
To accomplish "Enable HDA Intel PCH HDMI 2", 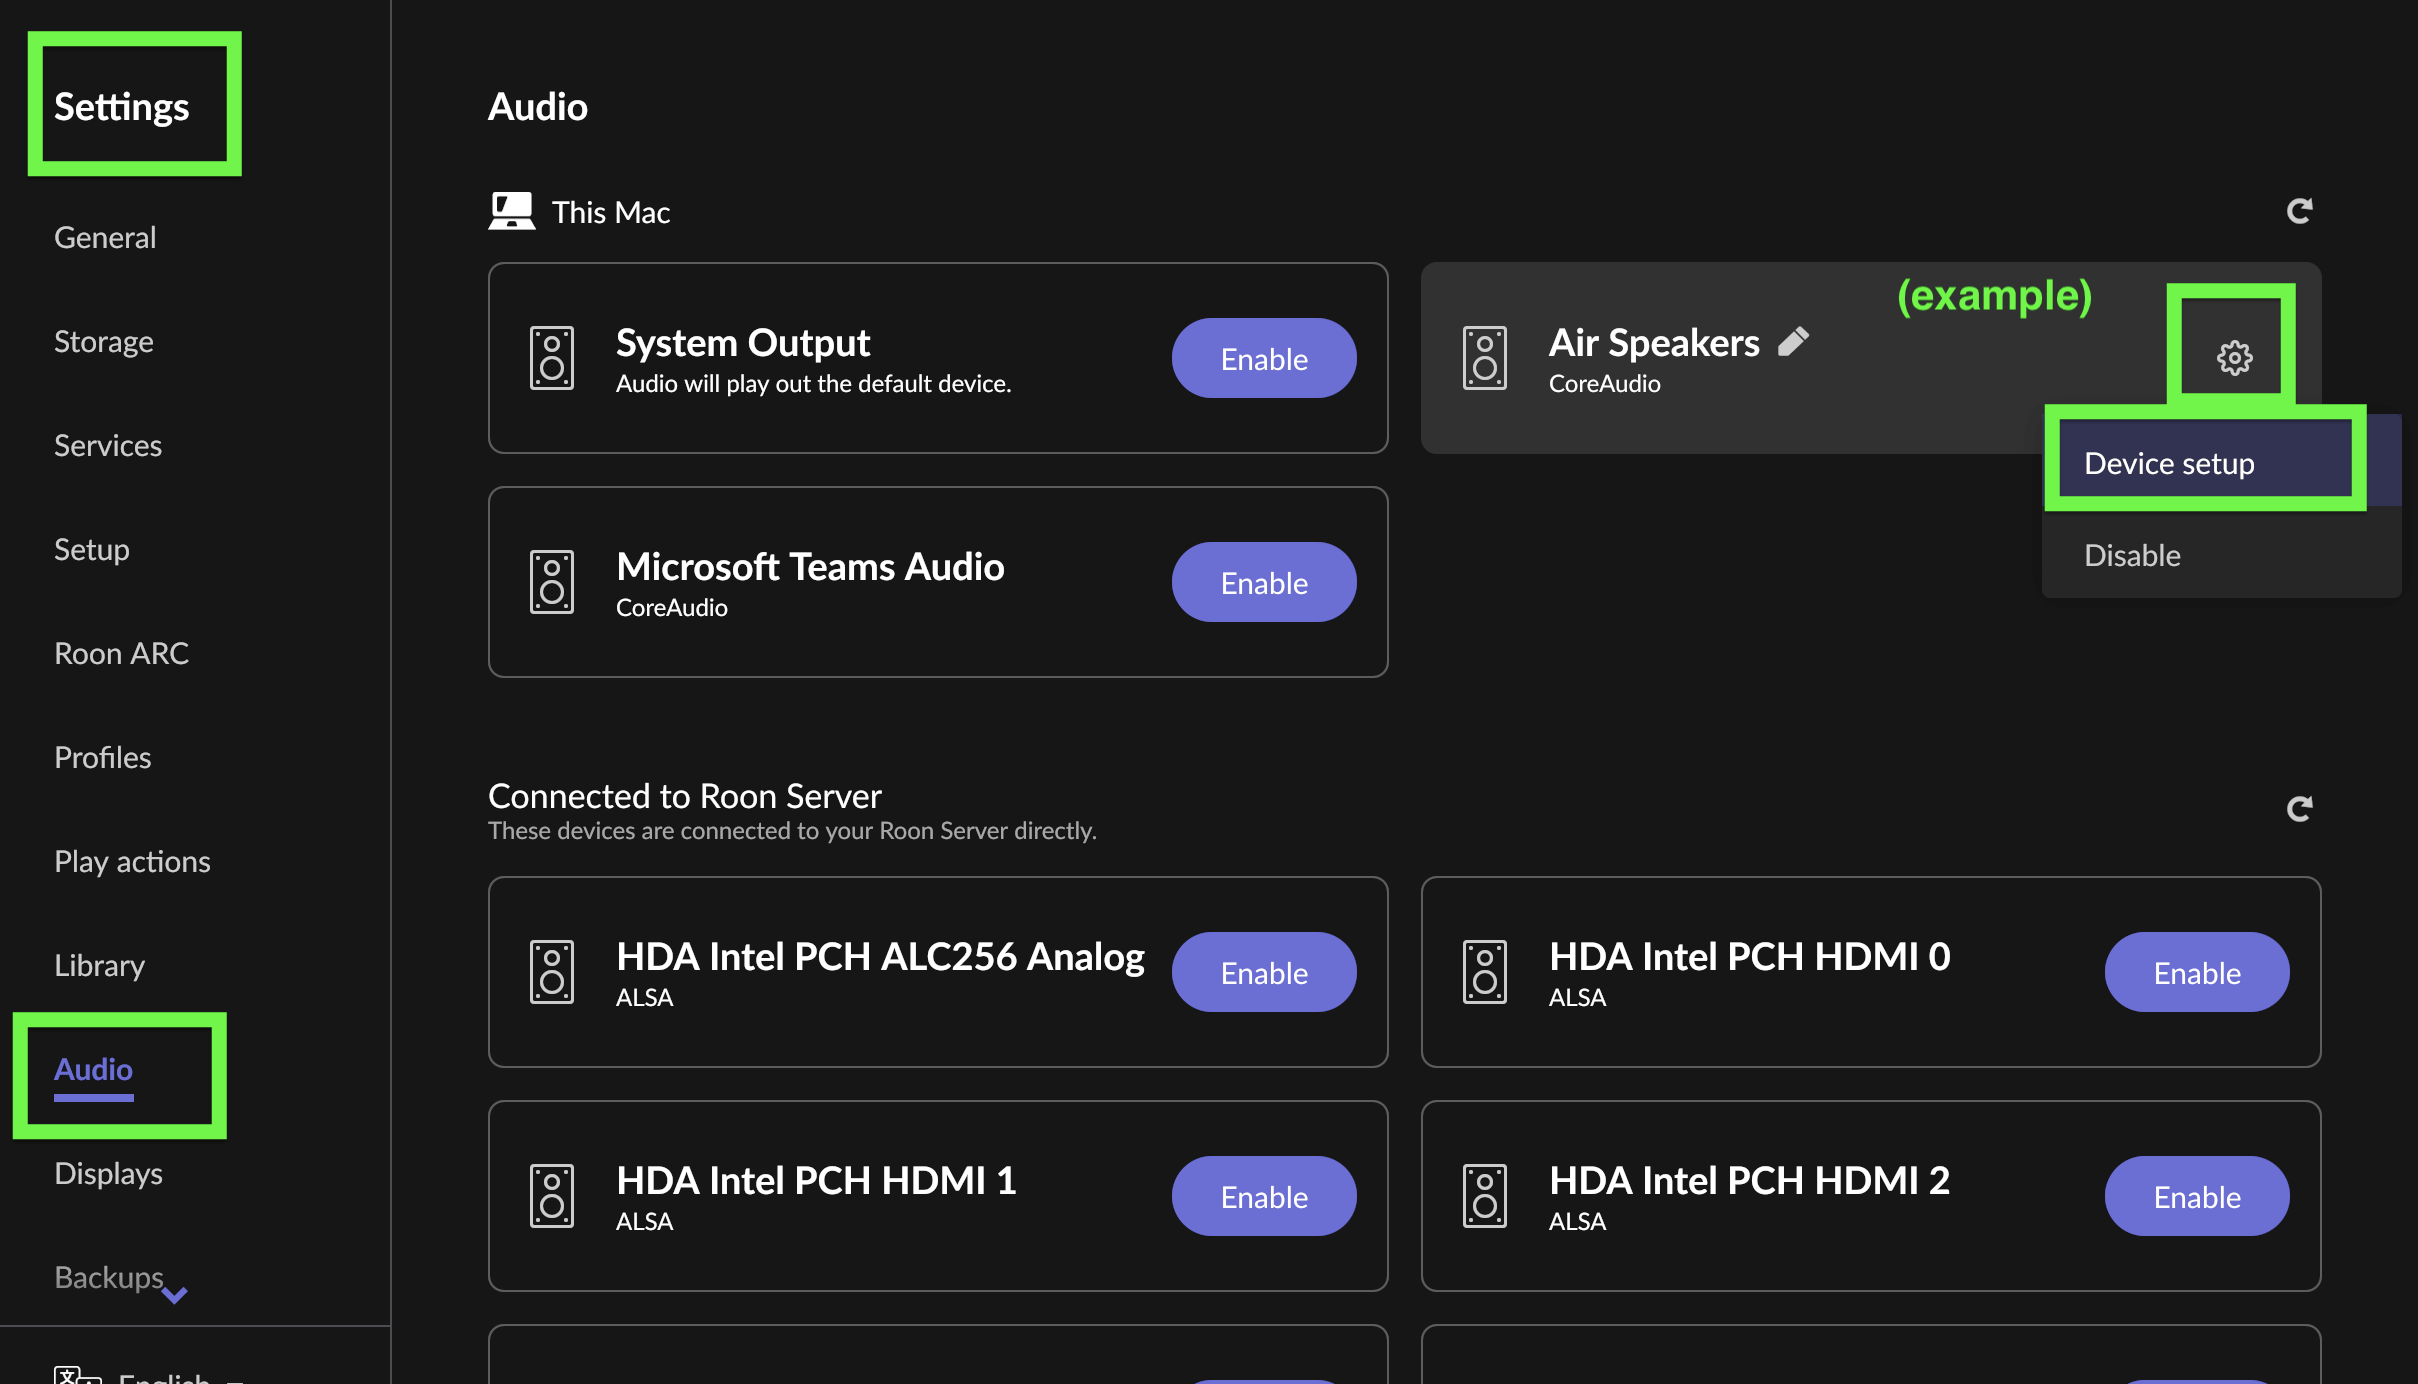I will [2196, 1197].
